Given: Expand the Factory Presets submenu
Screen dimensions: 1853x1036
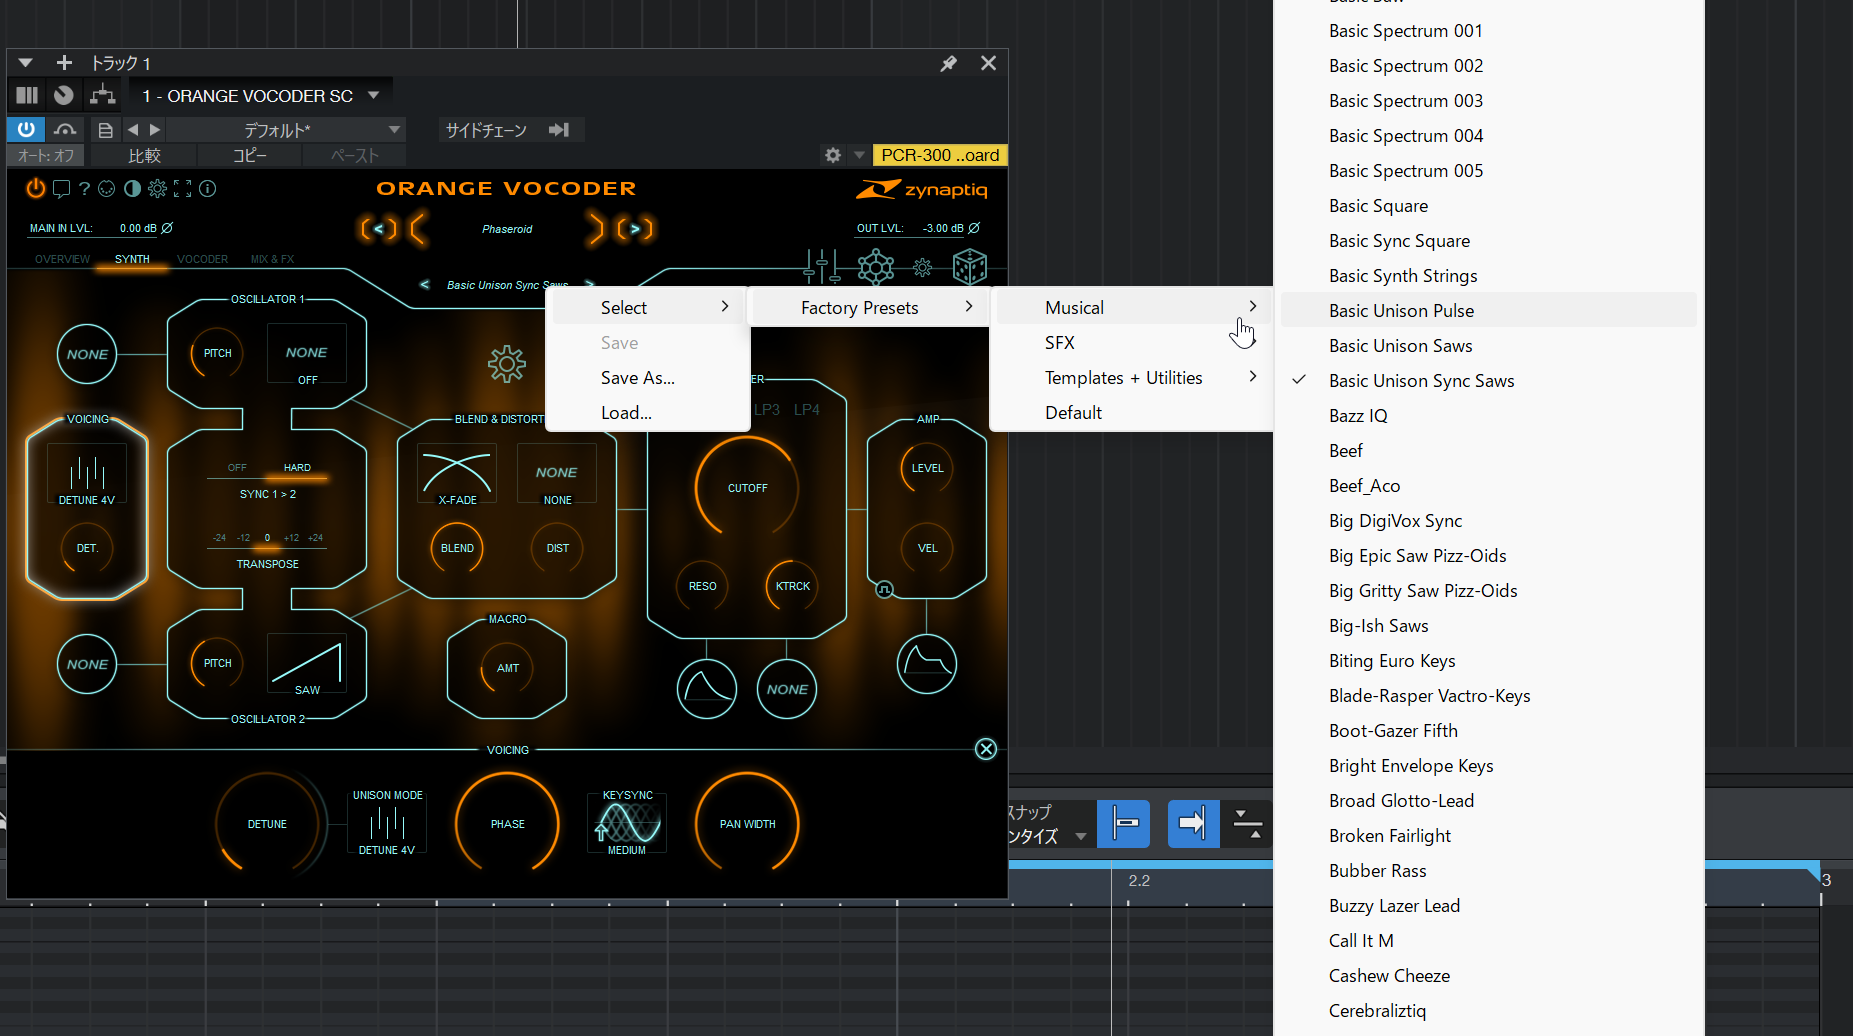Looking at the screenshot, I should coord(871,308).
